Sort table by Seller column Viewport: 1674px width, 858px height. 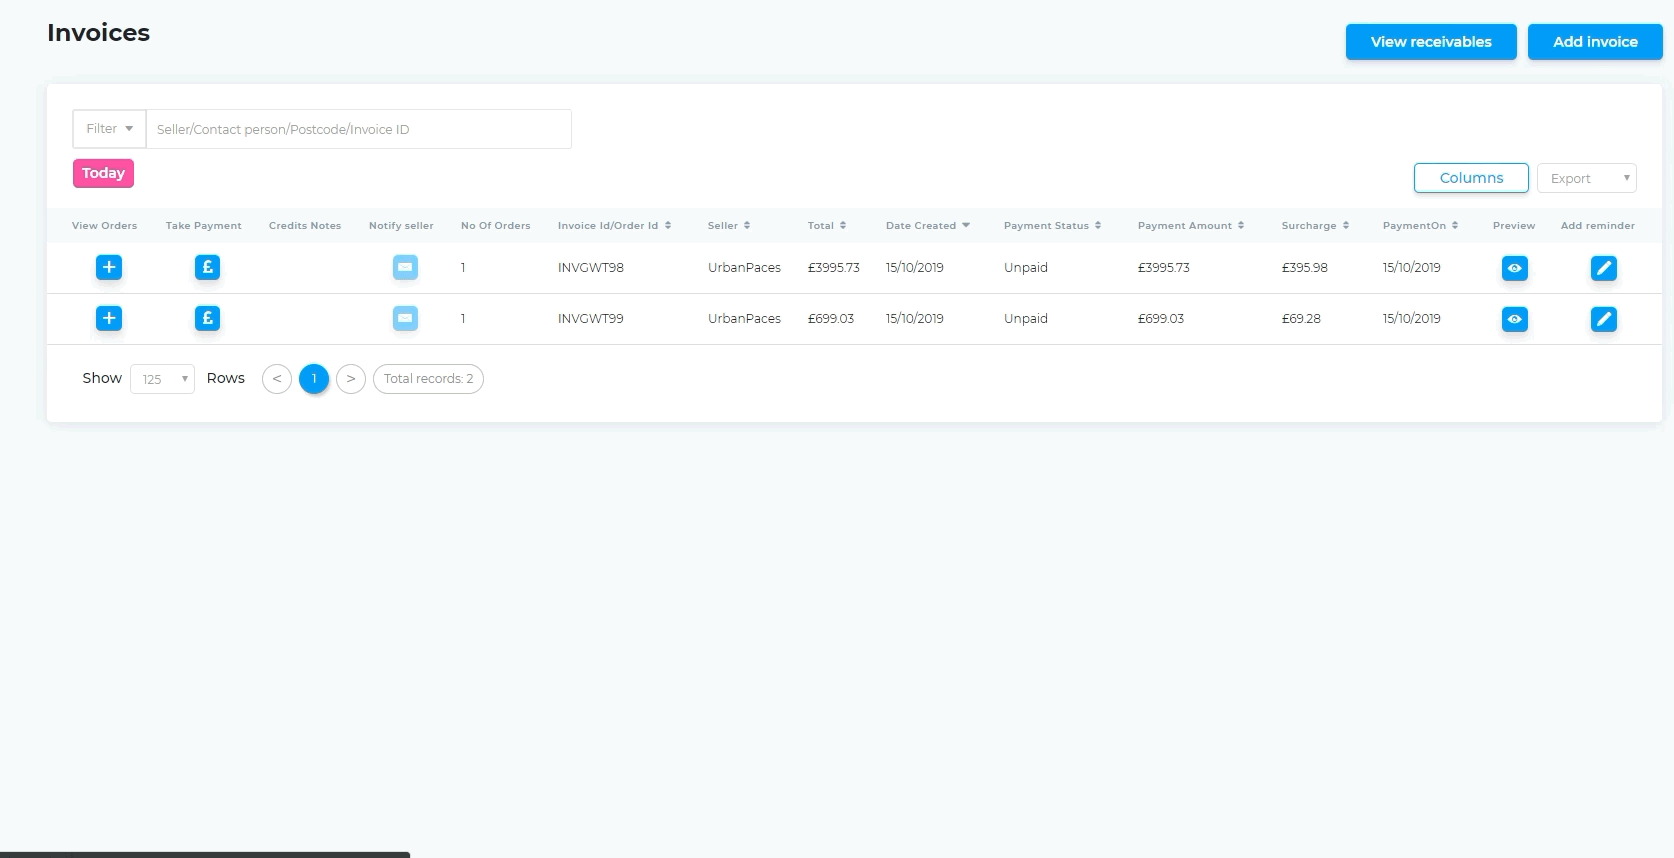pyautogui.click(x=729, y=226)
